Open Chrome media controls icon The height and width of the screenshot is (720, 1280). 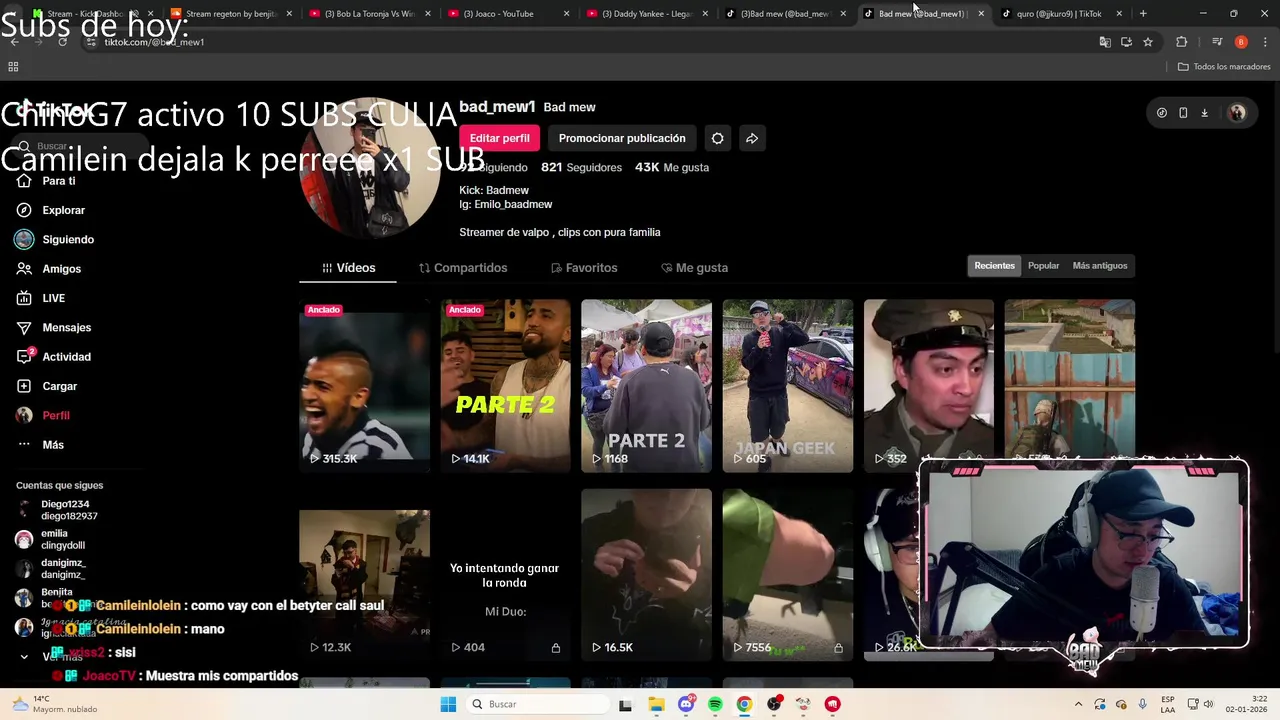pyautogui.click(x=1217, y=42)
